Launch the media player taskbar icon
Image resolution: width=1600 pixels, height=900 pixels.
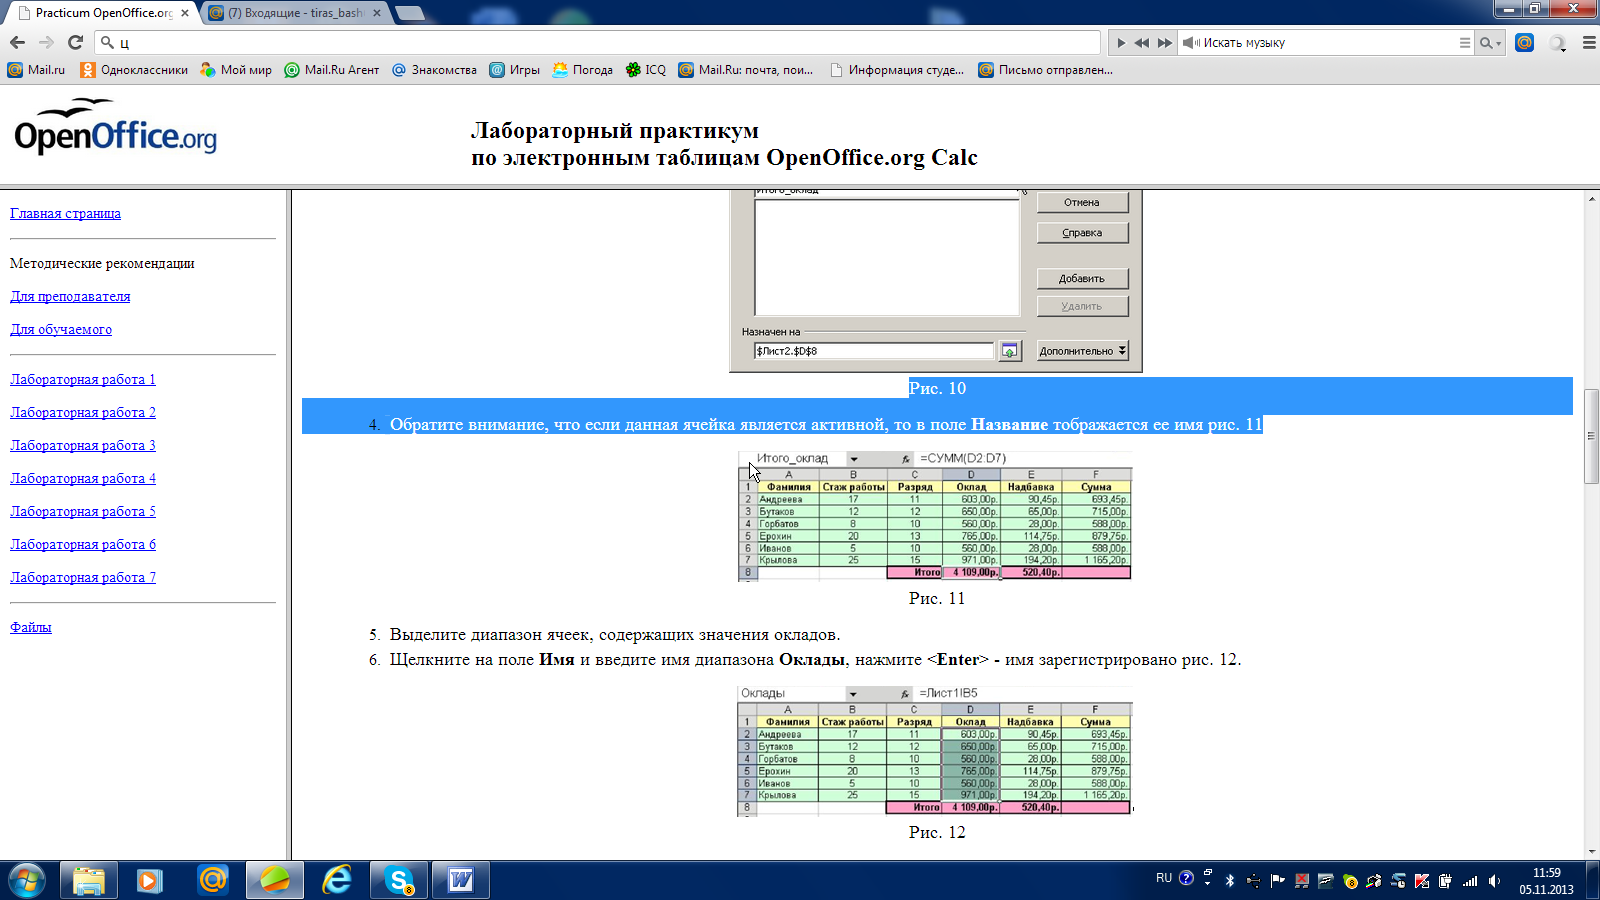click(150, 880)
